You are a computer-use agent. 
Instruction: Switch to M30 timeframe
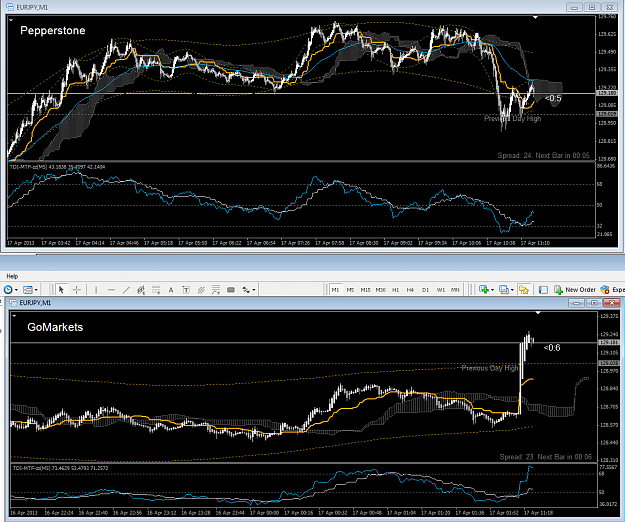[380, 290]
